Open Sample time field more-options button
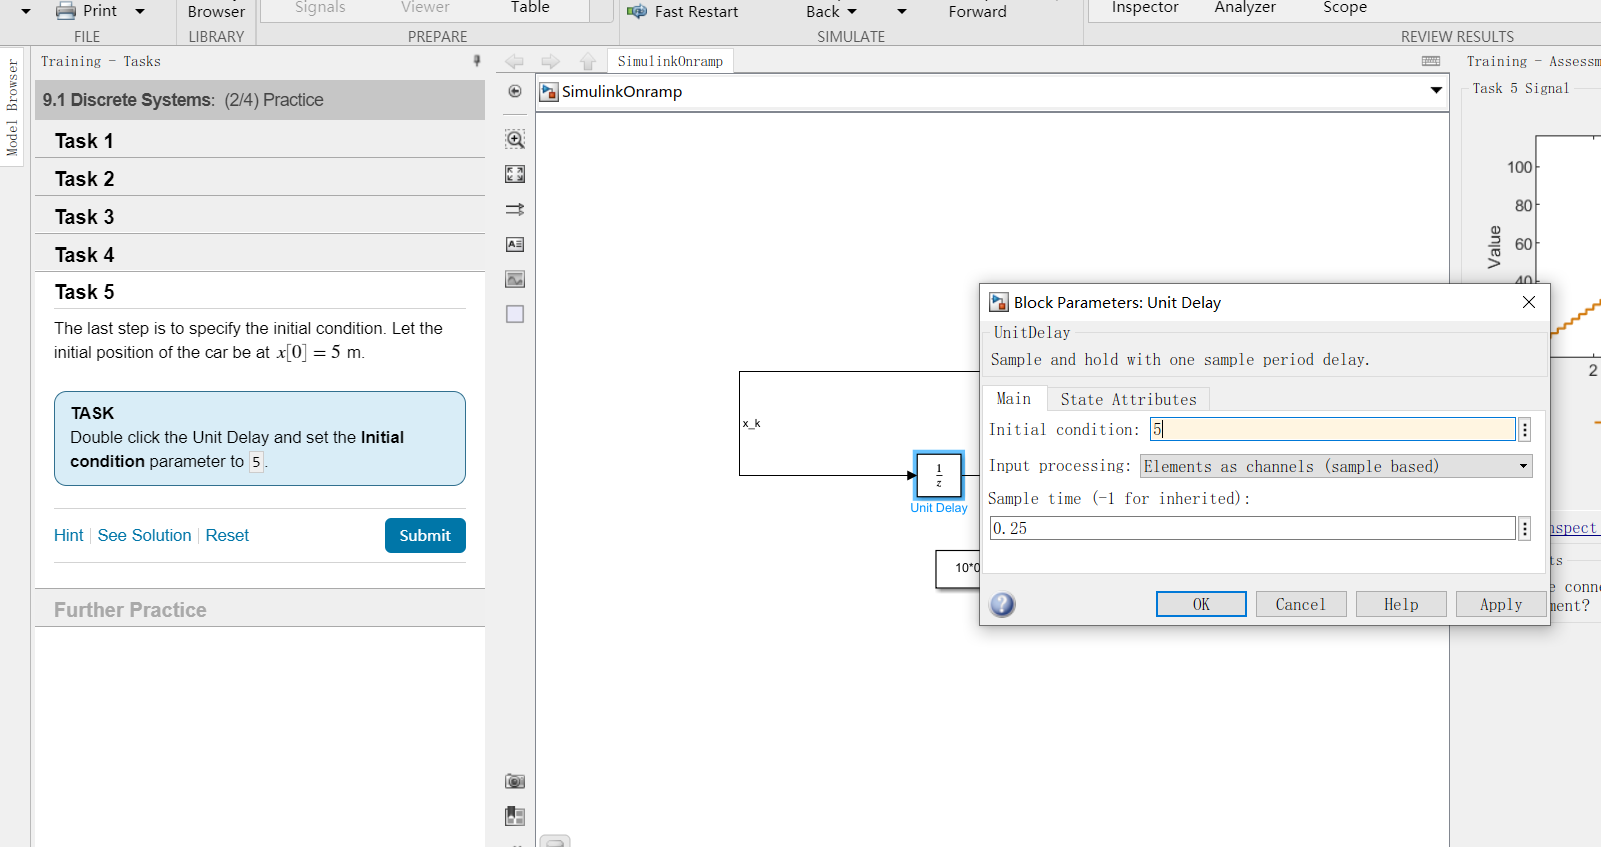Viewport: 1601px width, 847px height. [1525, 529]
